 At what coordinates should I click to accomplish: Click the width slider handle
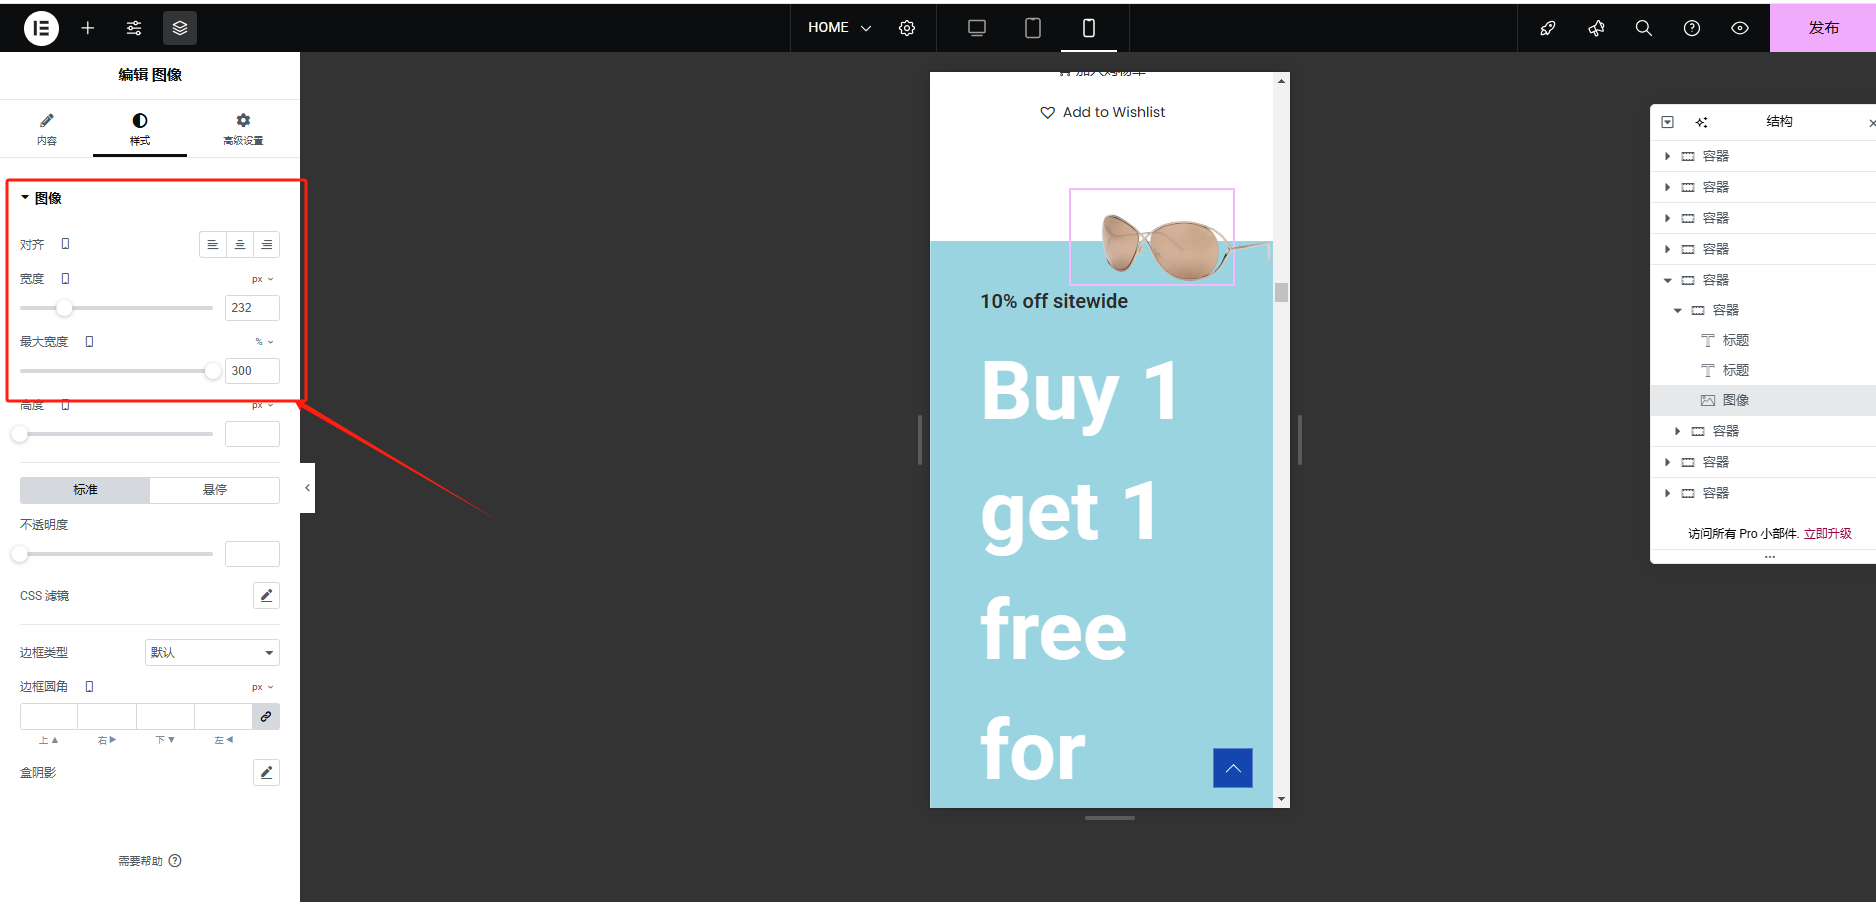tap(64, 308)
